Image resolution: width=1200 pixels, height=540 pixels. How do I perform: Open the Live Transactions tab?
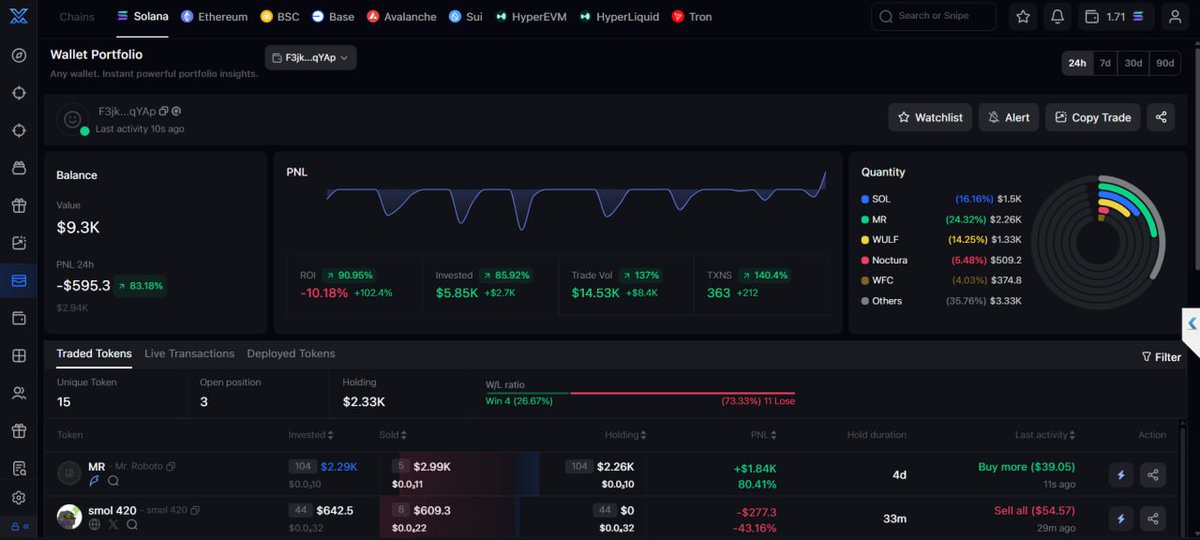click(x=189, y=353)
